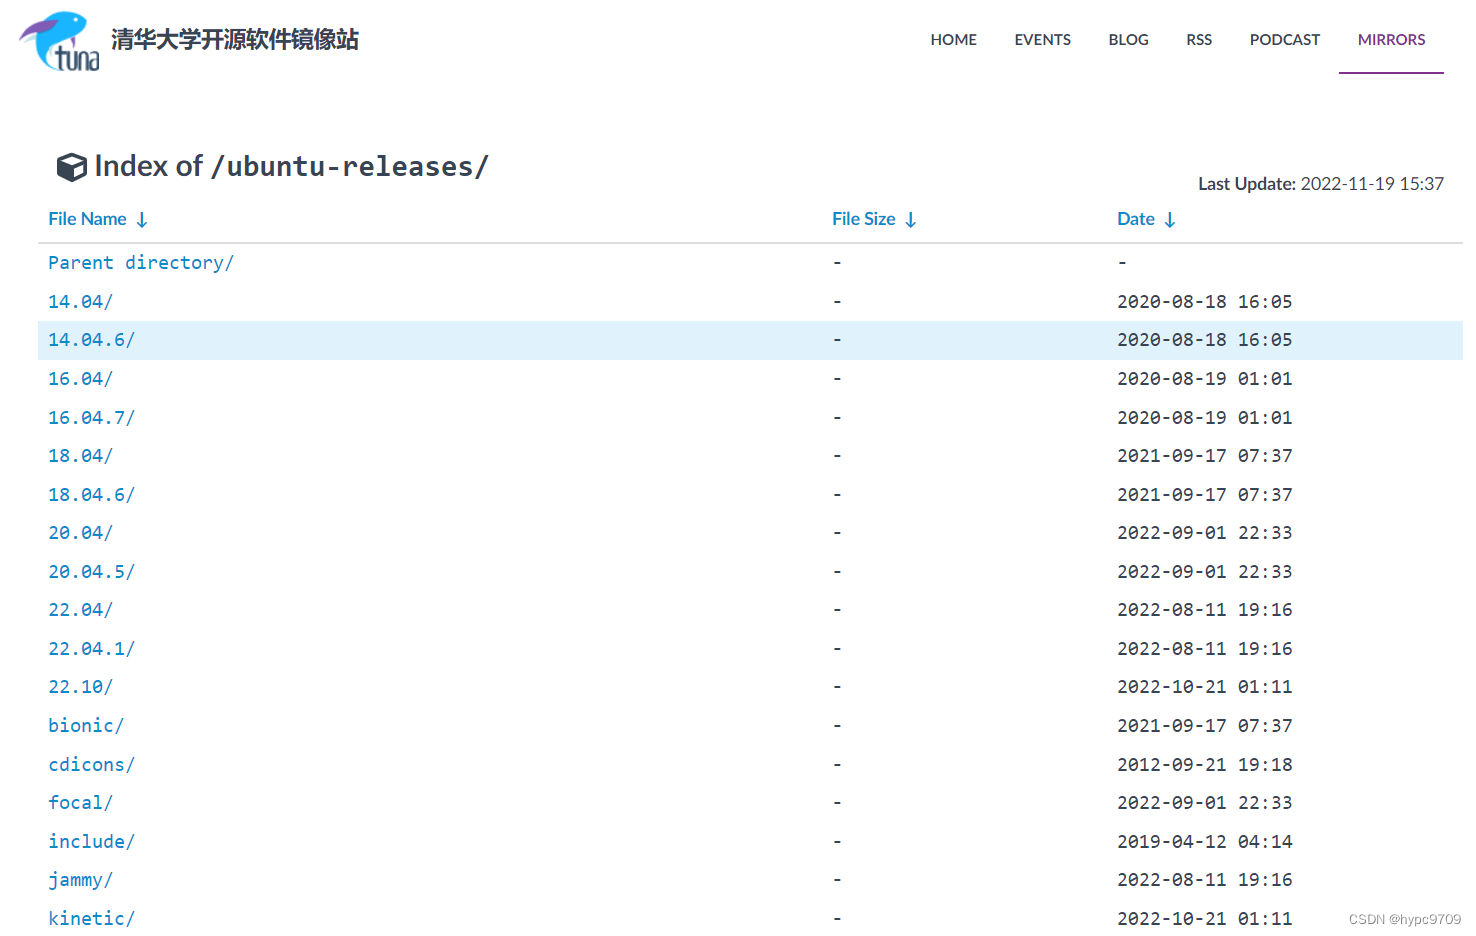The height and width of the screenshot is (936, 1476).
Task: Open the HOME menu item
Action: tap(953, 40)
